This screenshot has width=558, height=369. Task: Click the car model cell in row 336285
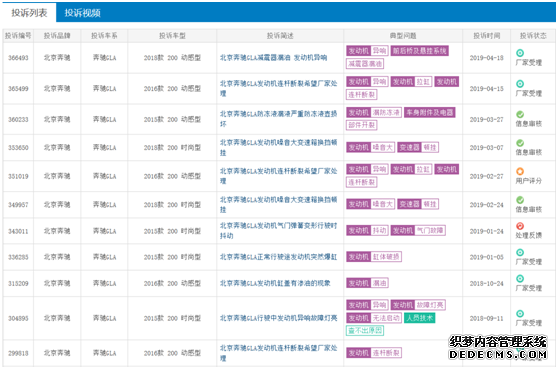(x=172, y=257)
